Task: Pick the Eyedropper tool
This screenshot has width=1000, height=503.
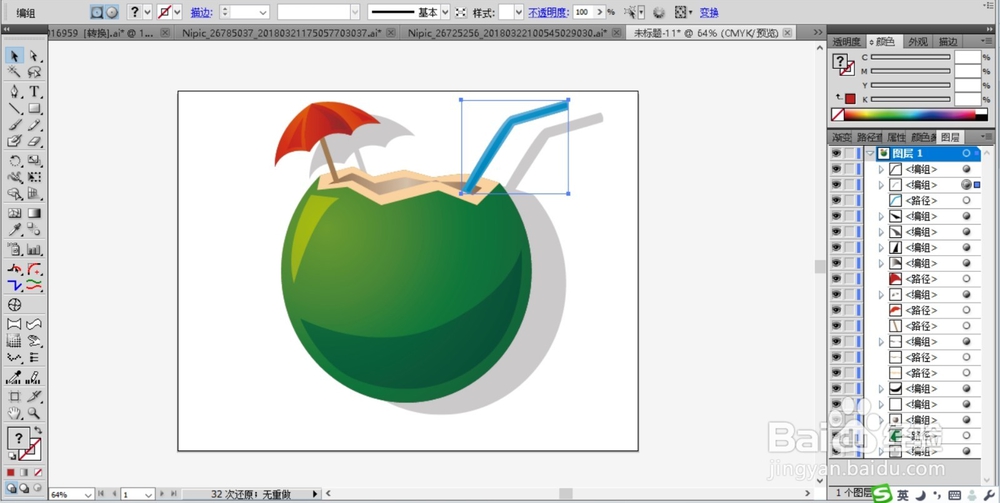Action: point(15,230)
